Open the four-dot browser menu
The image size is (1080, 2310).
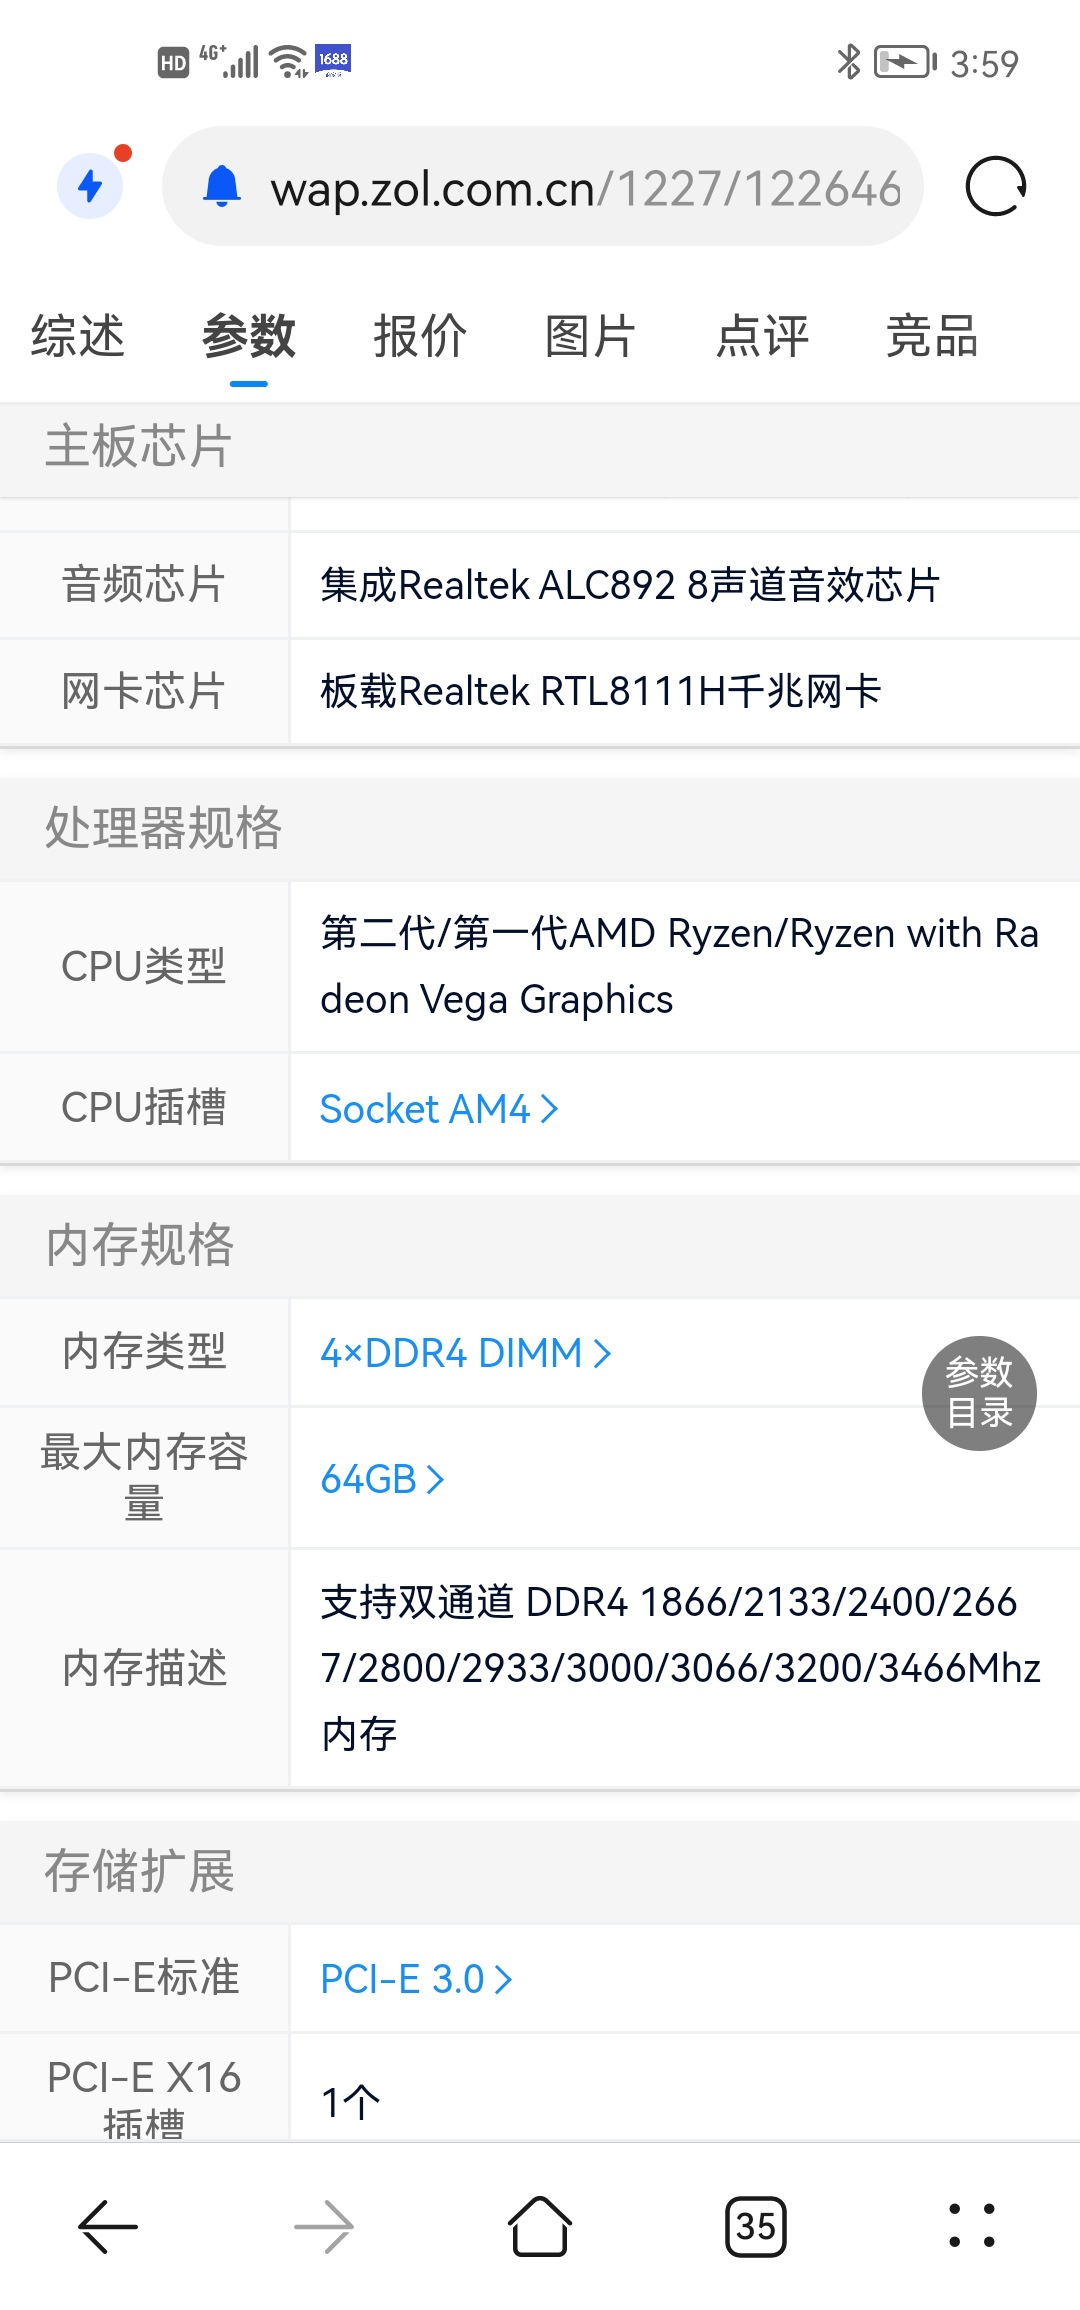(971, 2226)
